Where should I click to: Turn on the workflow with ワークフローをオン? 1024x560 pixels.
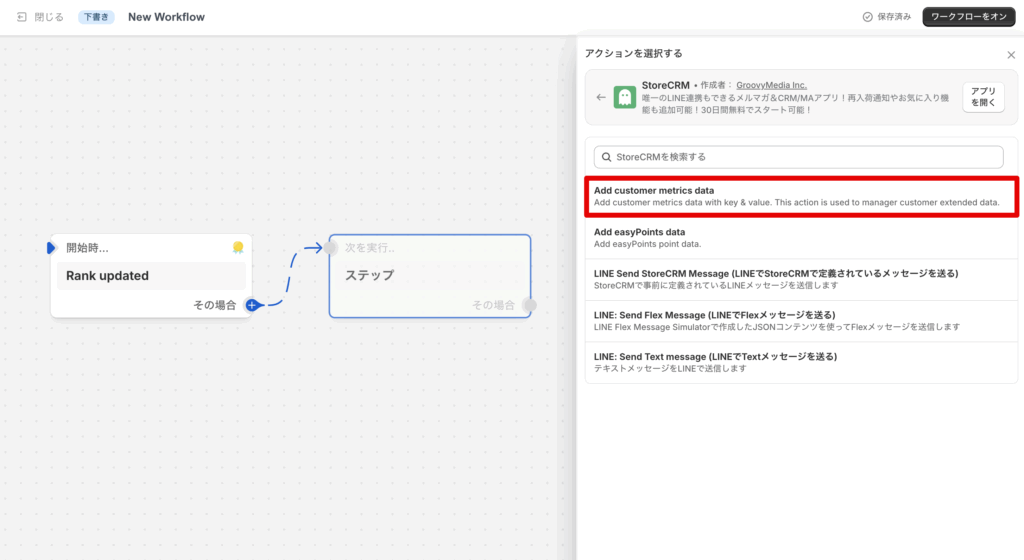pos(968,17)
